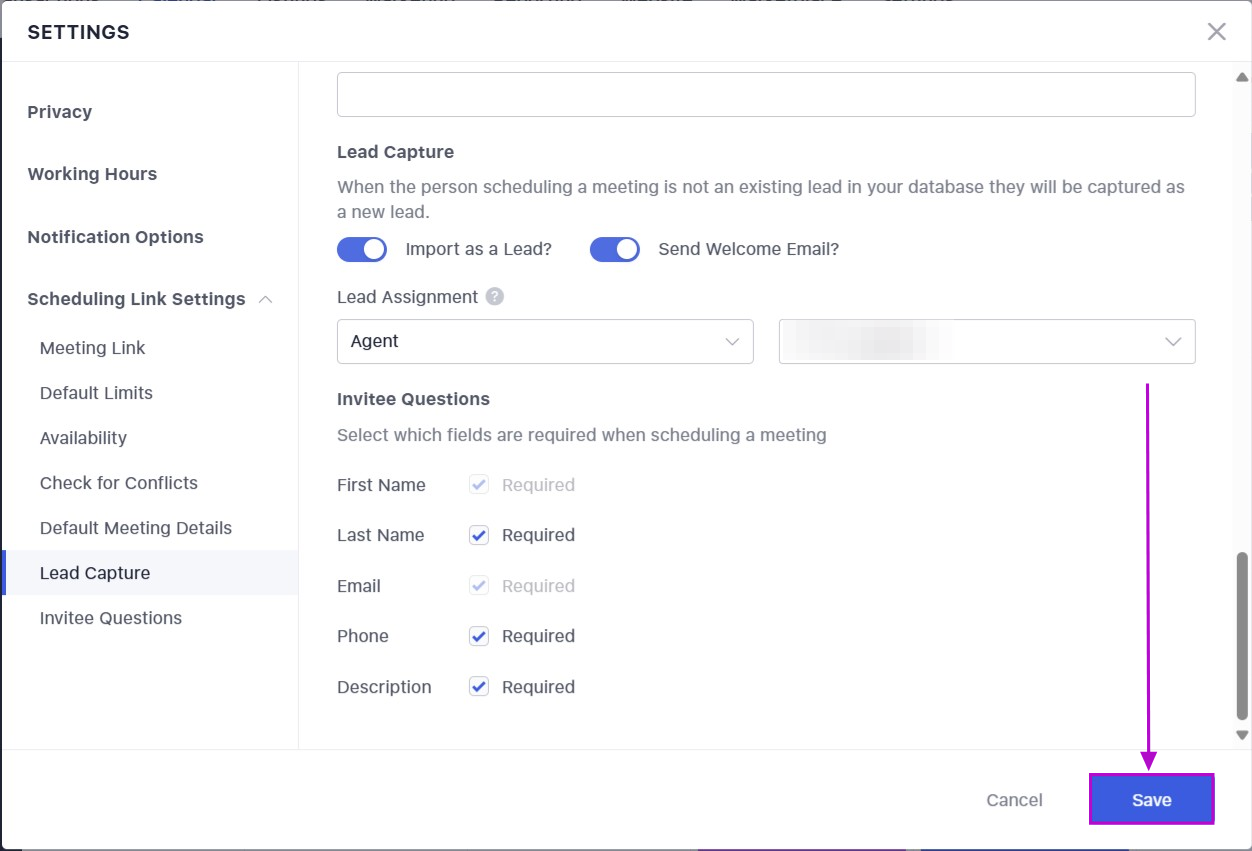Uncheck Phone Required checkbox
1252x851 pixels.
click(x=479, y=636)
